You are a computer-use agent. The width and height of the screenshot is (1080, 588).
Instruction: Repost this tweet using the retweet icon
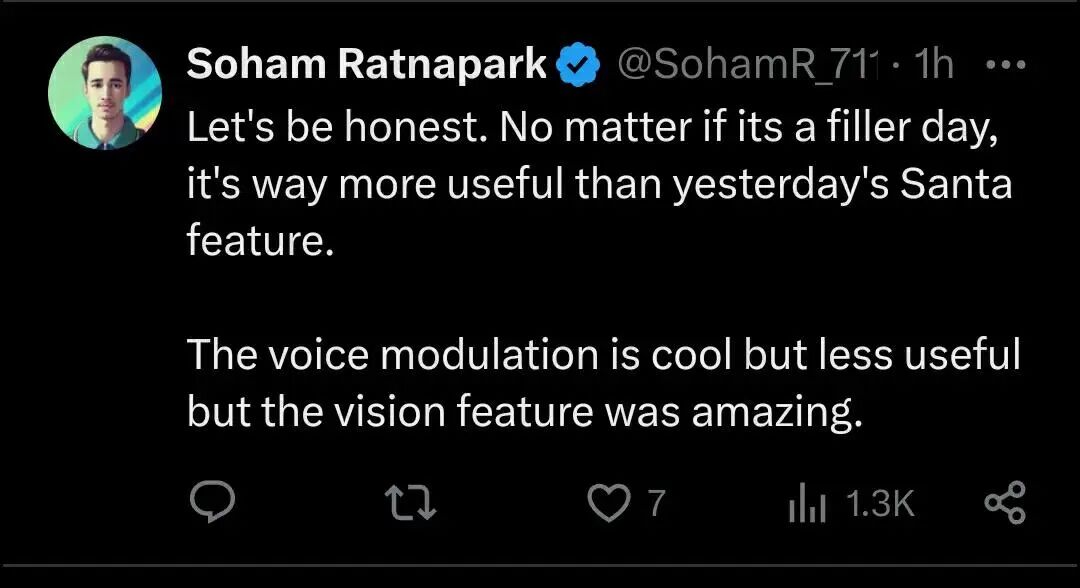(412, 503)
